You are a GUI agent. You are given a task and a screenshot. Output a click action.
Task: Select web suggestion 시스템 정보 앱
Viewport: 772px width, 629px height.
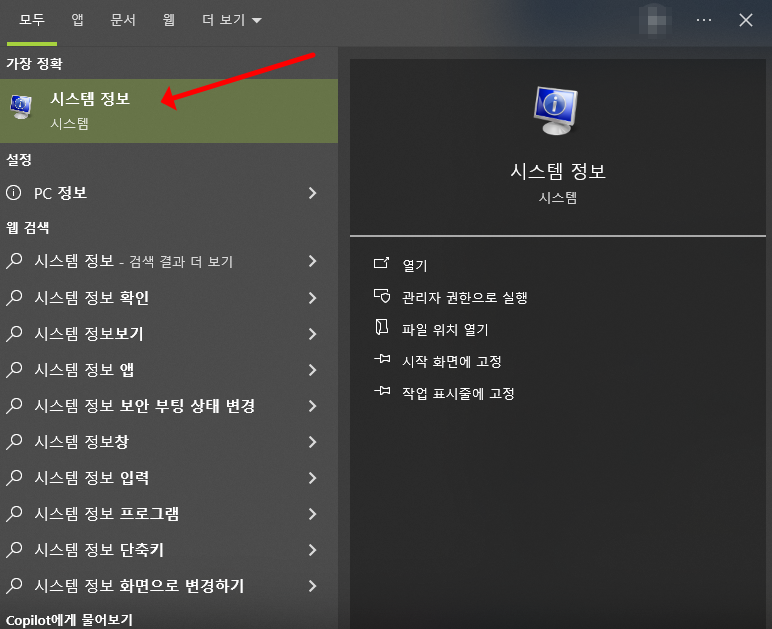click(x=169, y=370)
